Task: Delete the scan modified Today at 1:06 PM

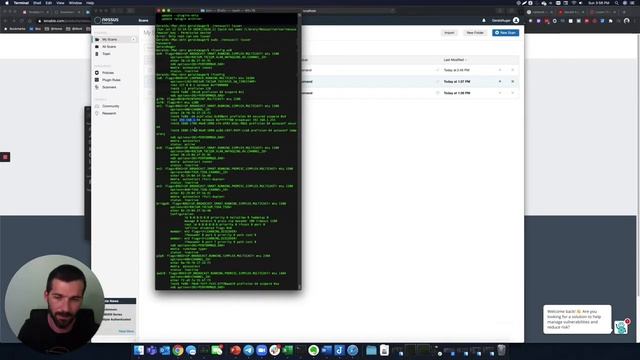Action: [x=513, y=93]
